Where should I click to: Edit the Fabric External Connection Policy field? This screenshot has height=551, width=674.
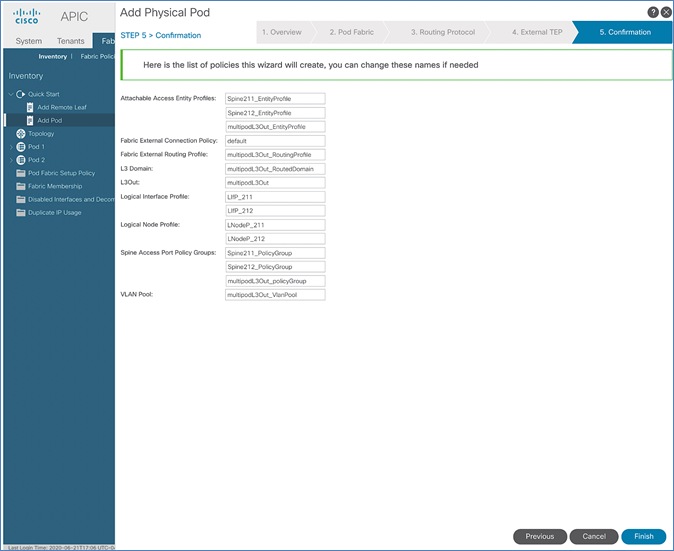coord(275,141)
